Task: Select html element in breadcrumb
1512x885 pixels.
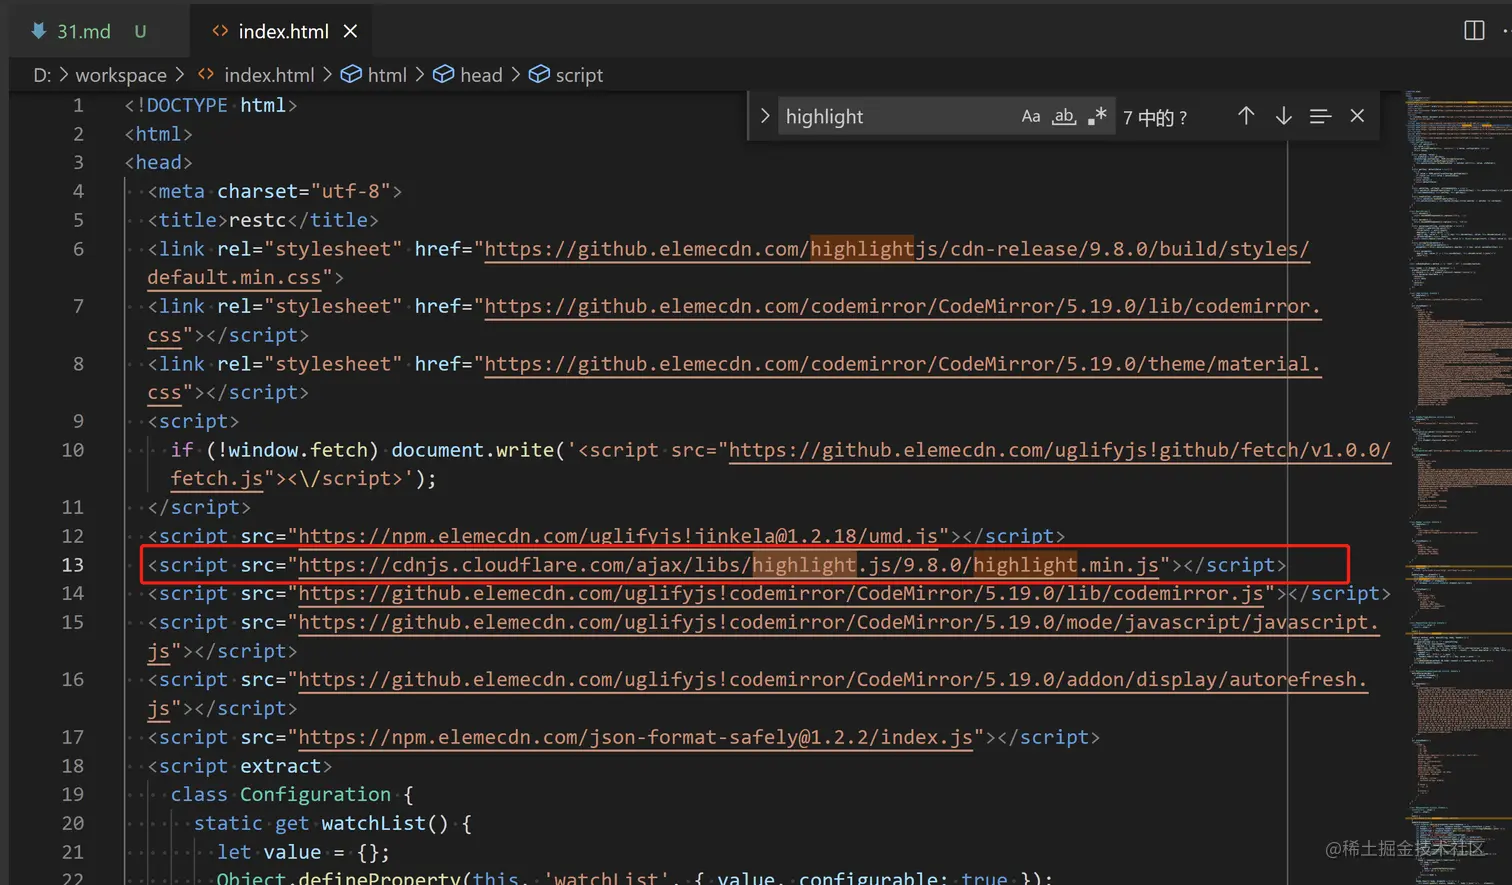Action: (374, 75)
